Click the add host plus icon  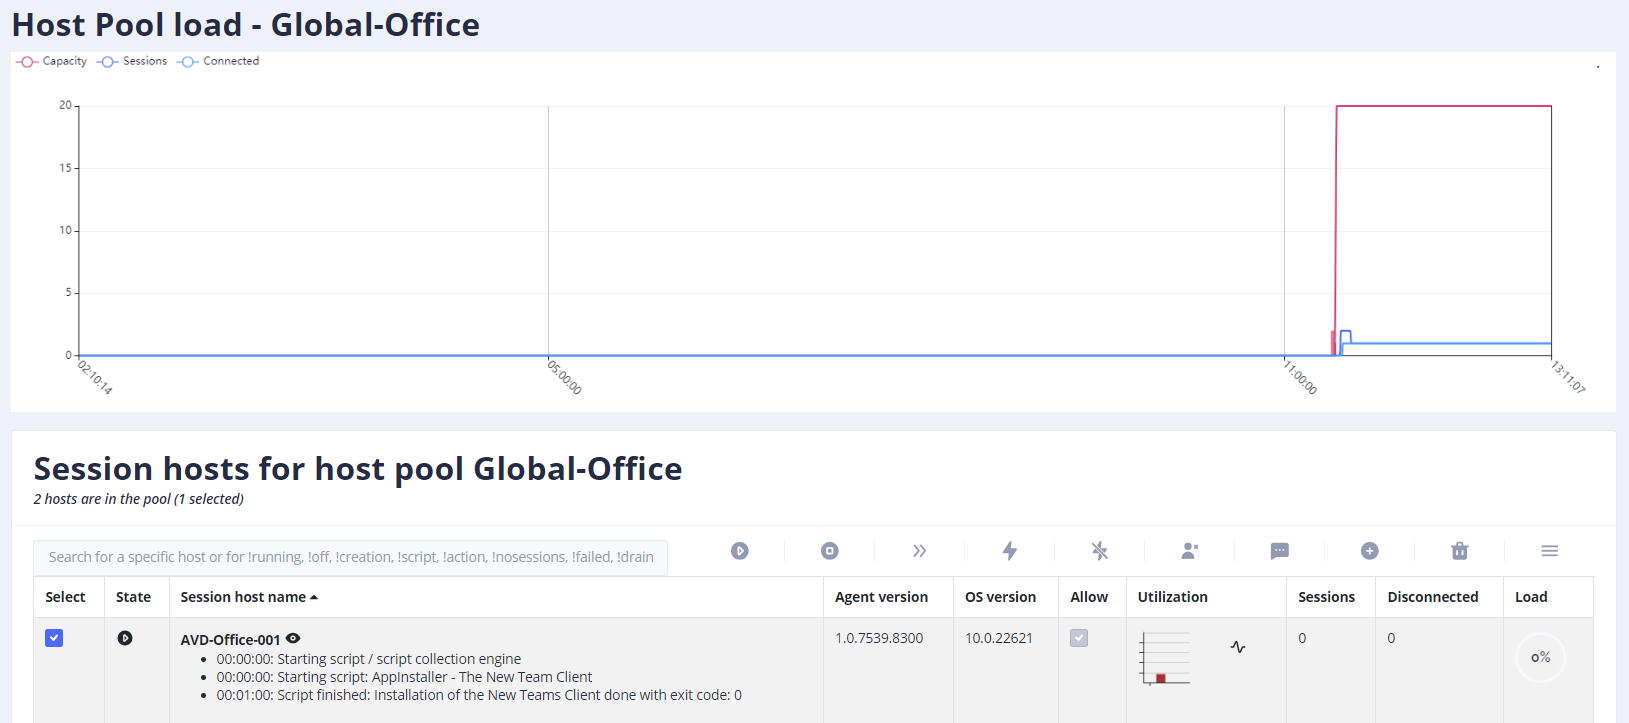pos(1370,551)
